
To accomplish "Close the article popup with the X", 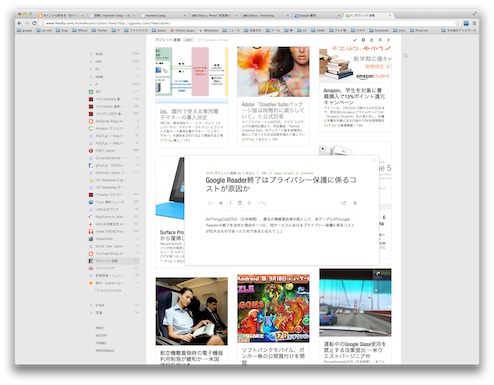I will point(374,160).
